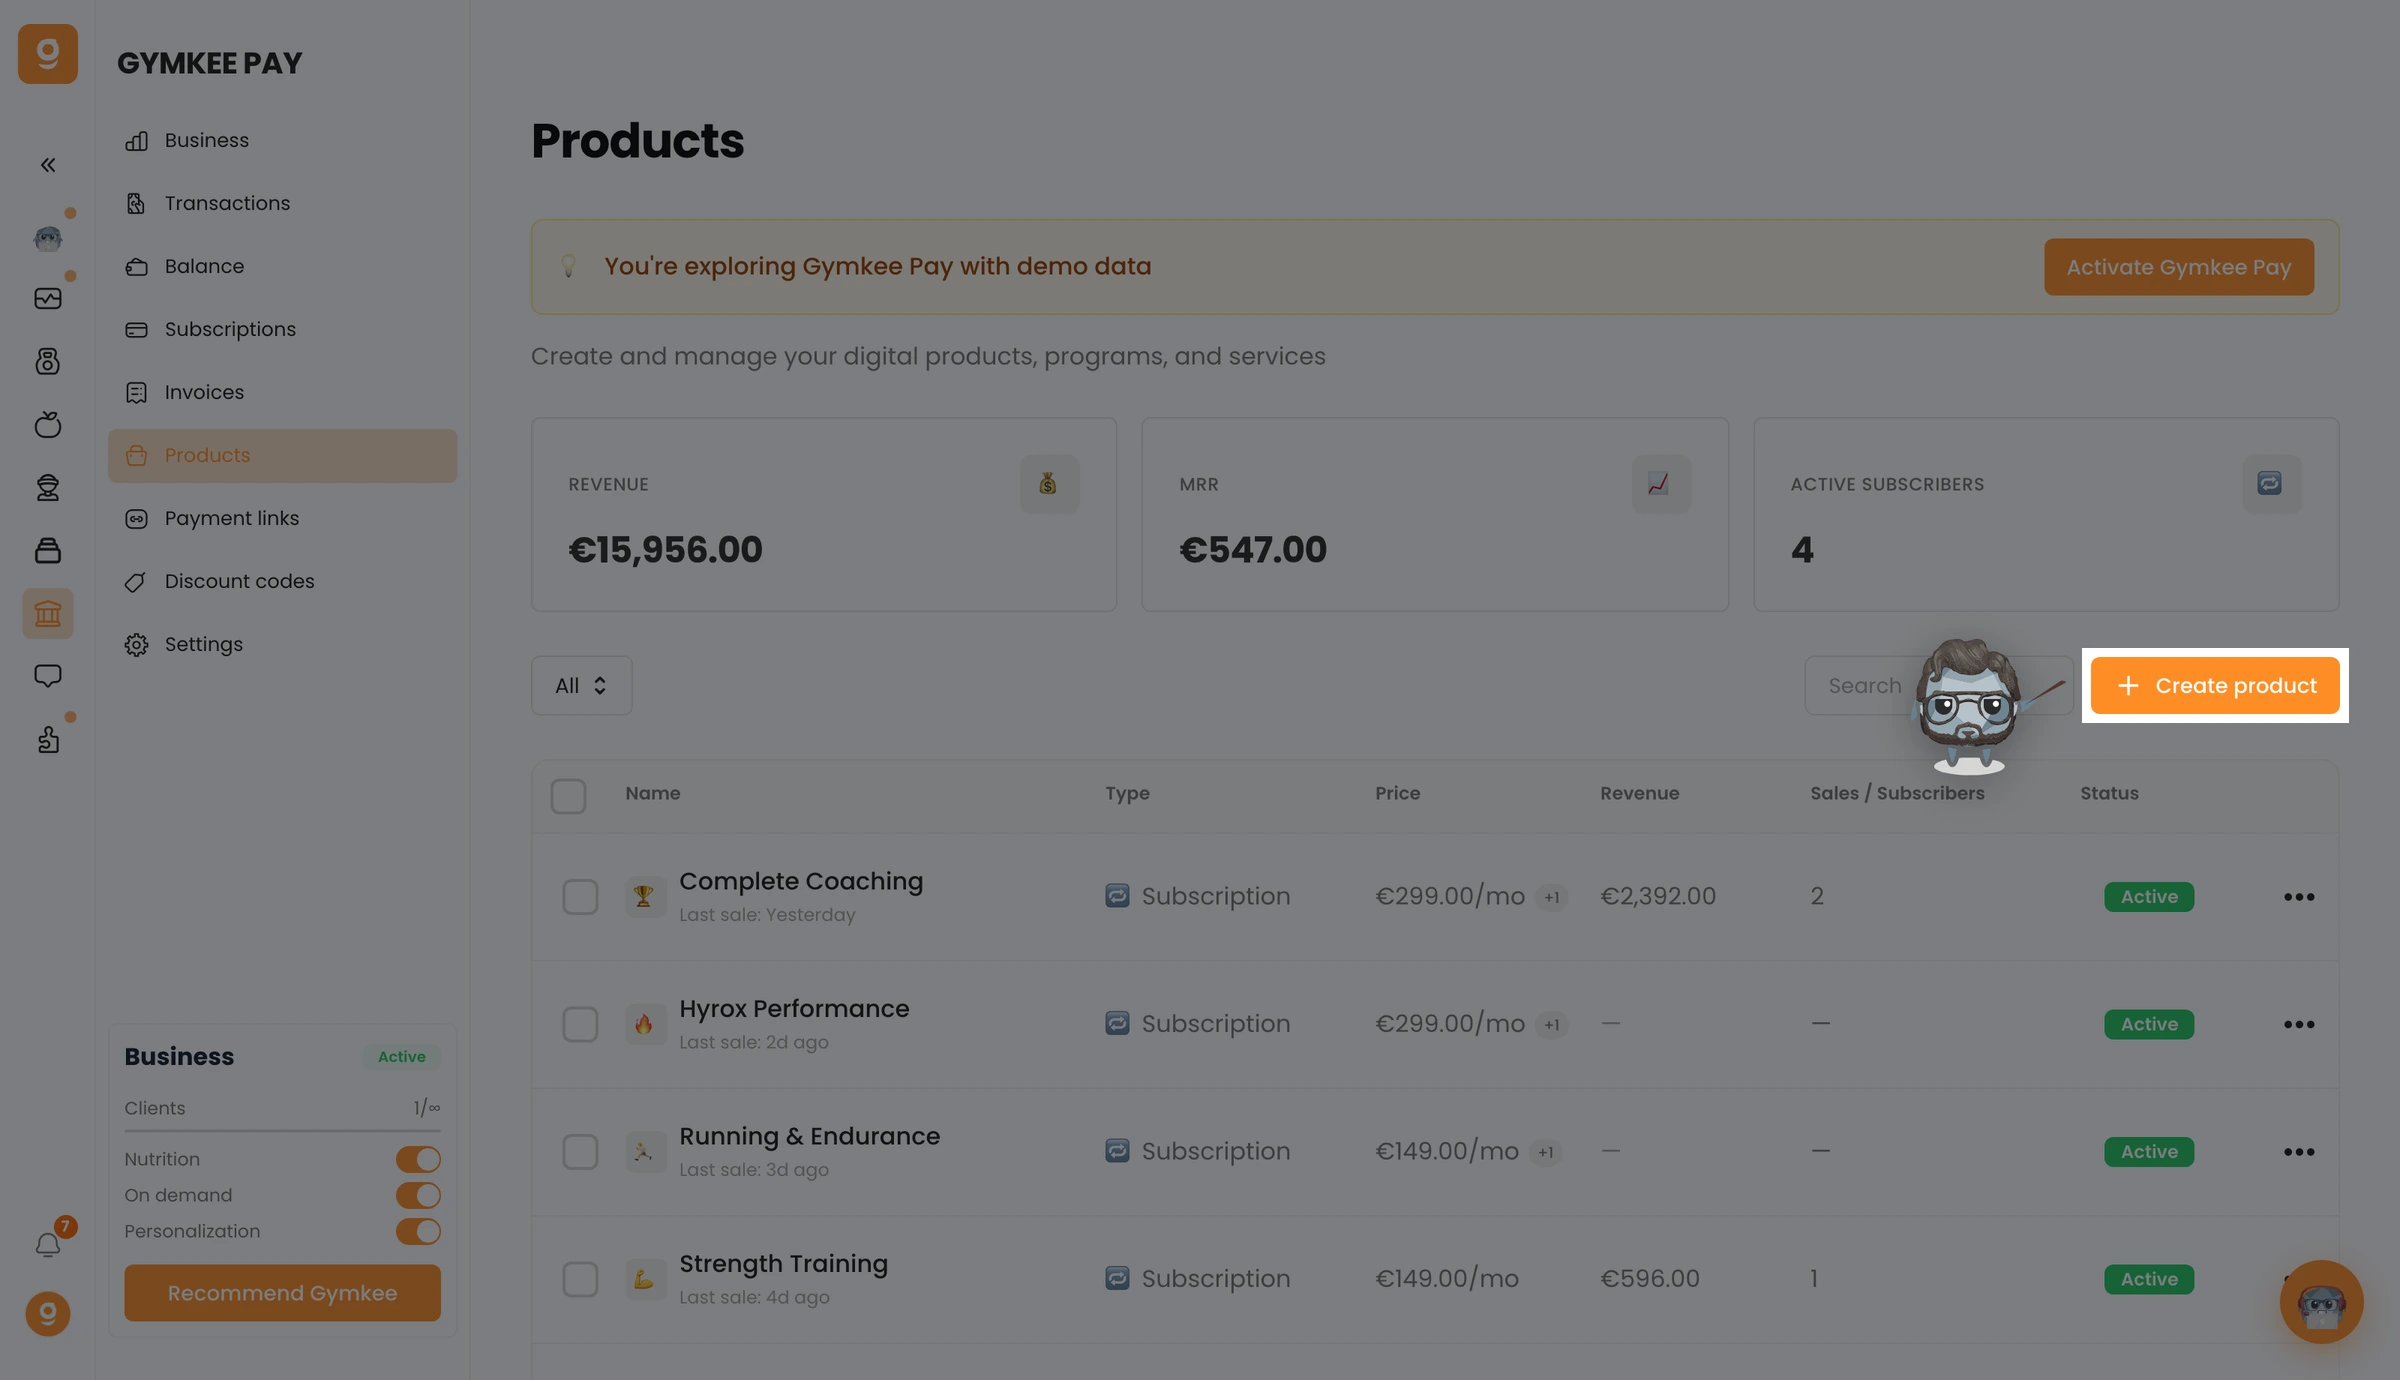Open the chat messages icon in left rail
Screen dimensions: 2400x1380
[47, 676]
